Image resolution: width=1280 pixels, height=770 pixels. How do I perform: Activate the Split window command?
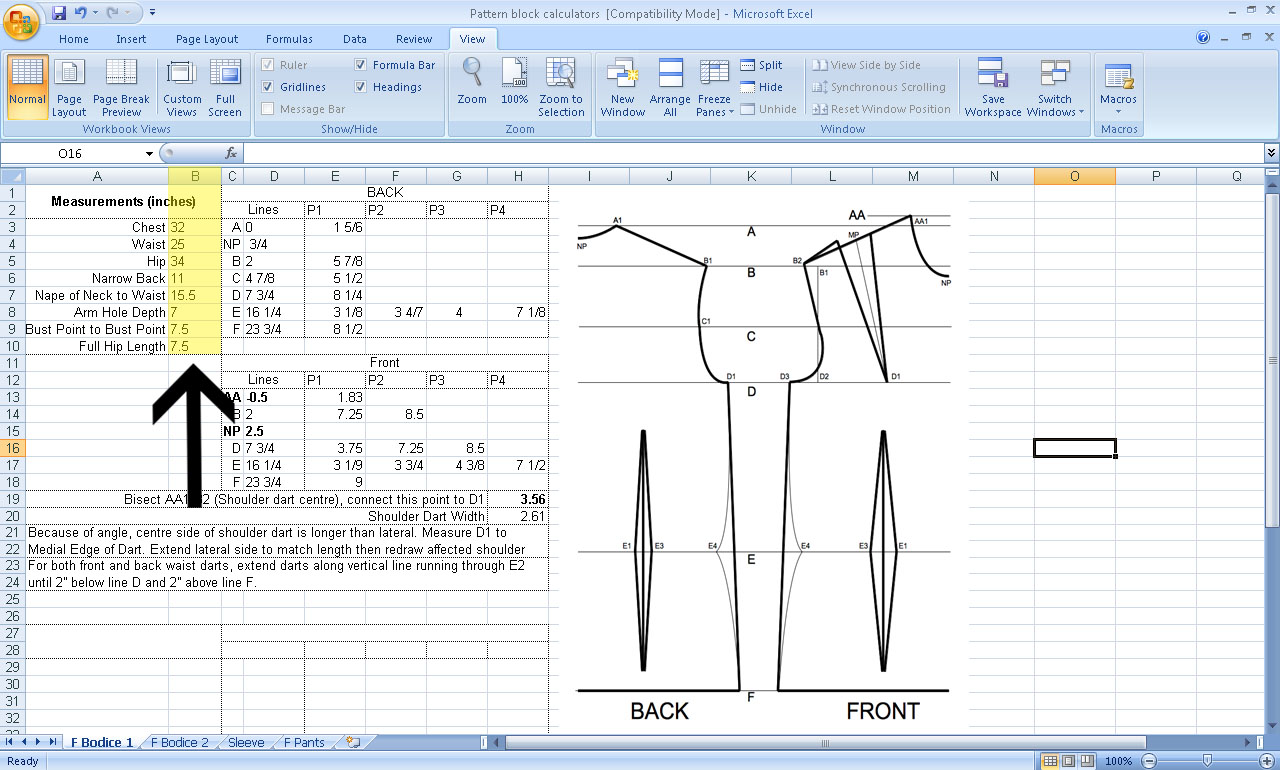pos(764,65)
